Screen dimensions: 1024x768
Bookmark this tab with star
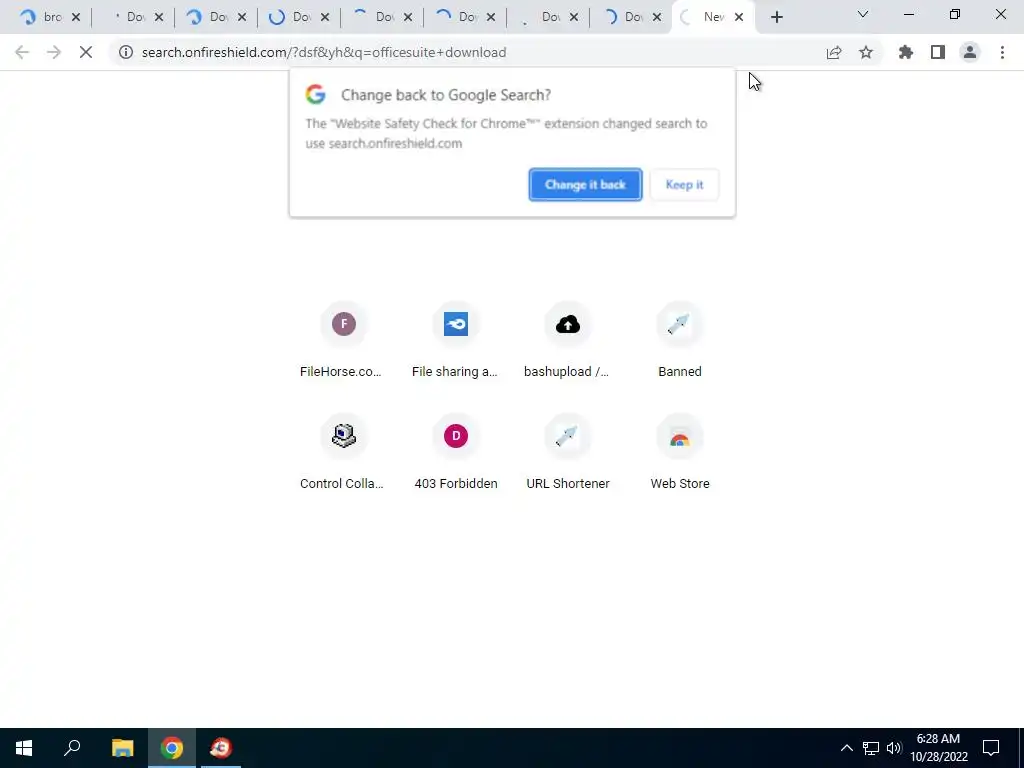tap(866, 52)
